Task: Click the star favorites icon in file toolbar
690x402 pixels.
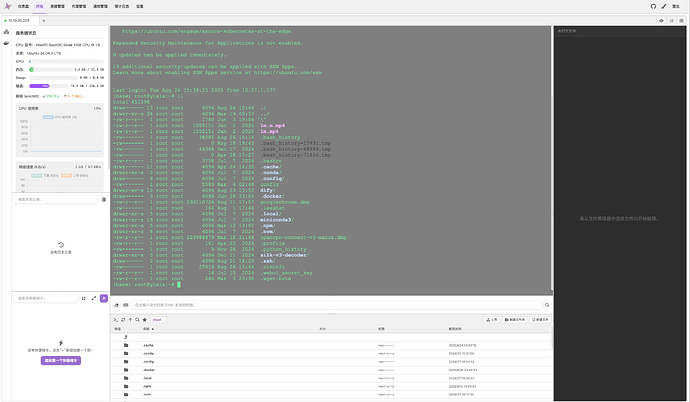Action: [x=144, y=320]
